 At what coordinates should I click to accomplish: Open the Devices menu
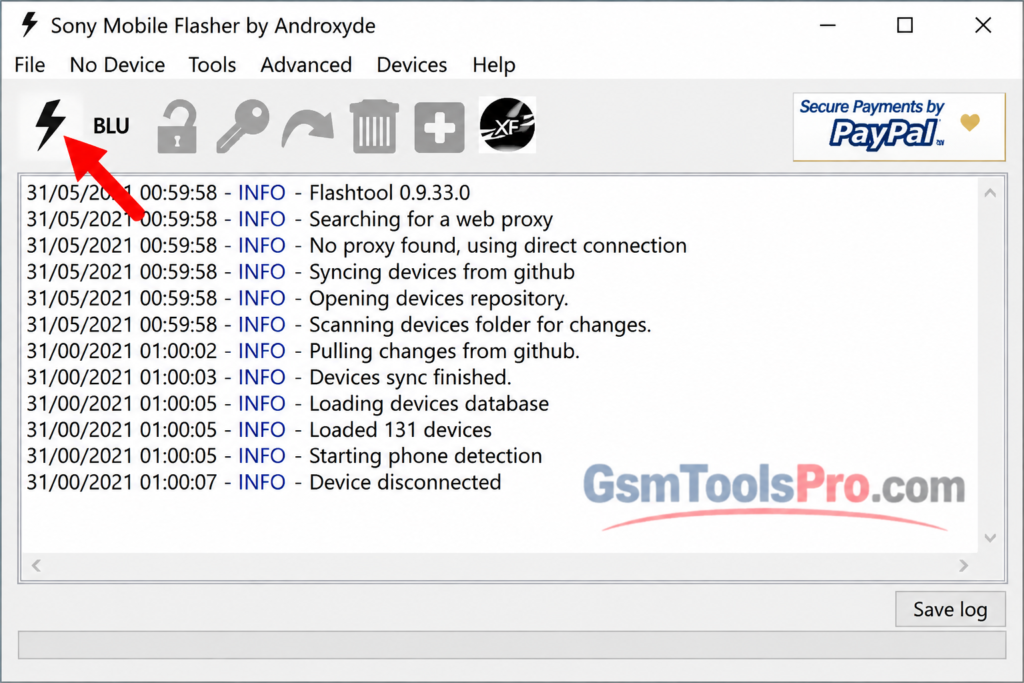click(x=412, y=65)
